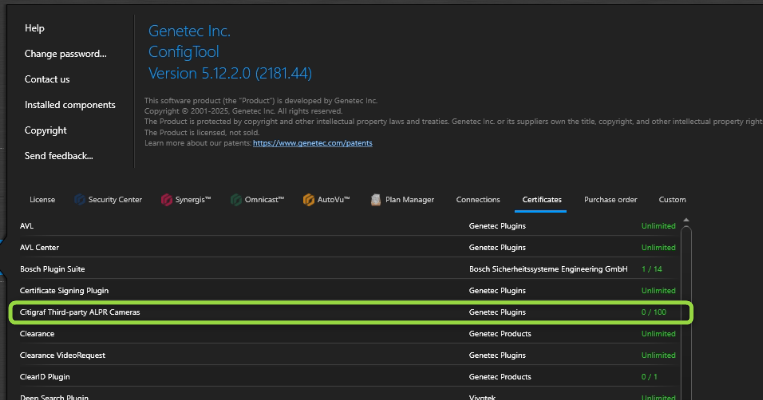Switch to the License tab
This screenshot has height=400, width=763.
pos(42,199)
